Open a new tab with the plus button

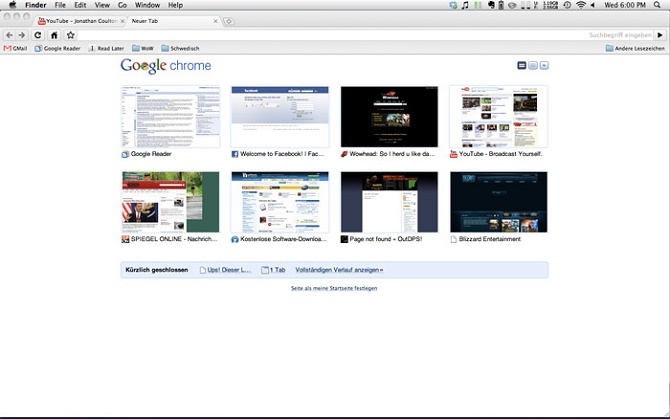click(x=229, y=20)
